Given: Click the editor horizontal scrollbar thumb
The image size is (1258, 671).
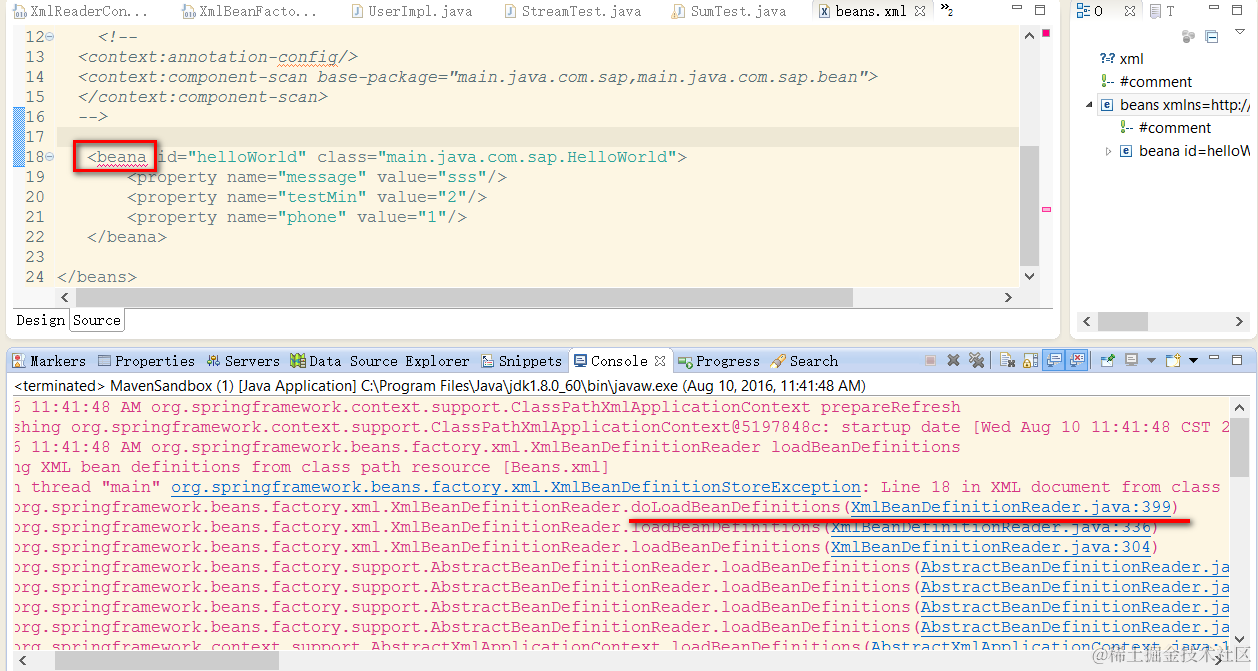Looking at the screenshot, I should (464, 298).
